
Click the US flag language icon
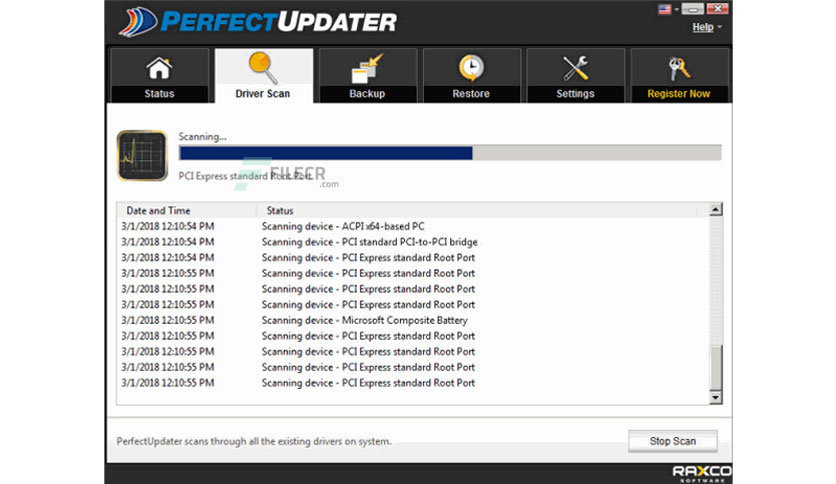[664, 9]
